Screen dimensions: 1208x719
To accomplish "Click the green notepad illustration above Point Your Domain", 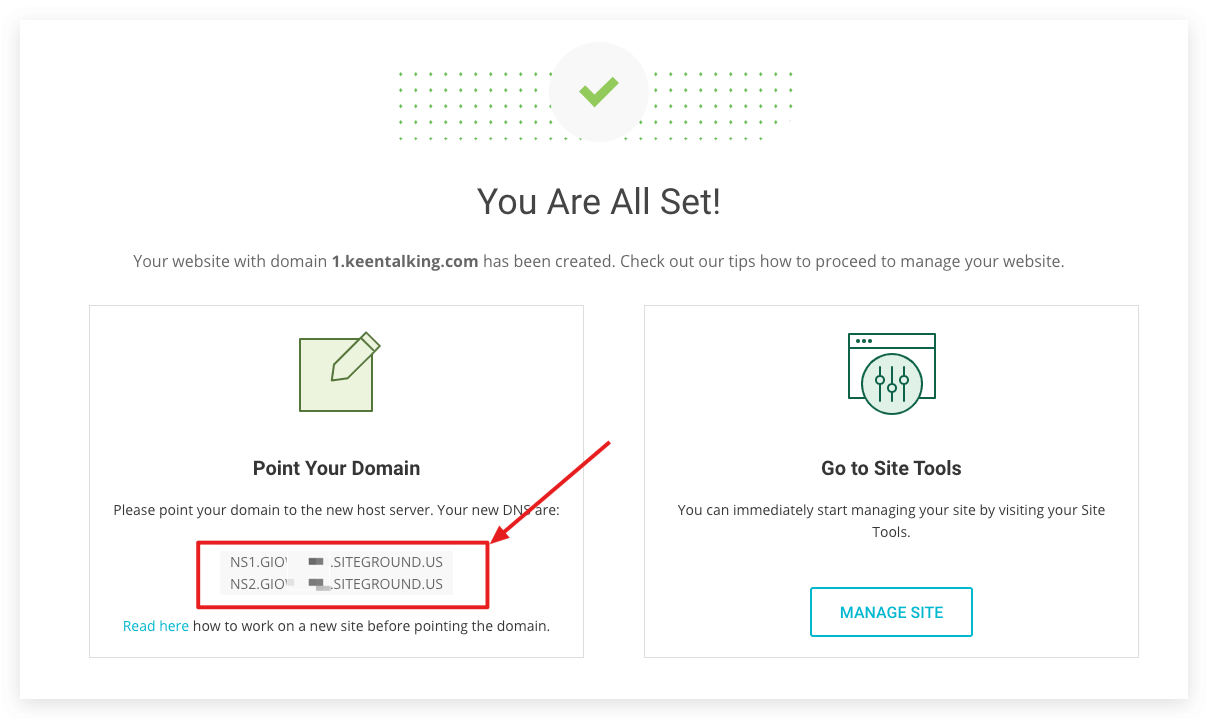I will 336,375.
